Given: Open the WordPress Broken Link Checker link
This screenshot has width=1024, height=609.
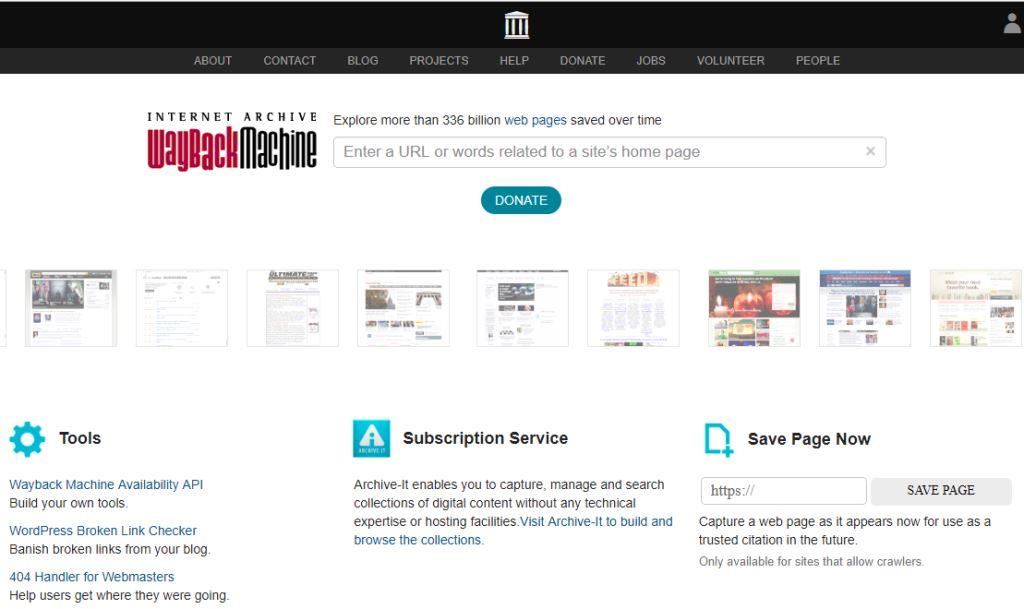Looking at the screenshot, I should coord(103,531).
